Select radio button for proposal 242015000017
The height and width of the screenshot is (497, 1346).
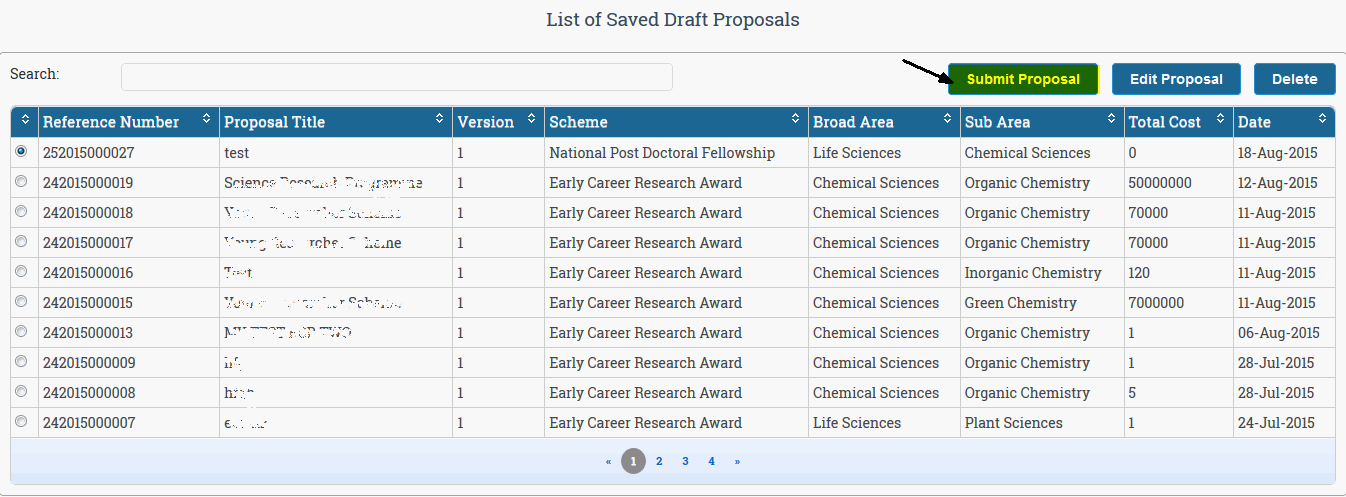click(21, 241)
